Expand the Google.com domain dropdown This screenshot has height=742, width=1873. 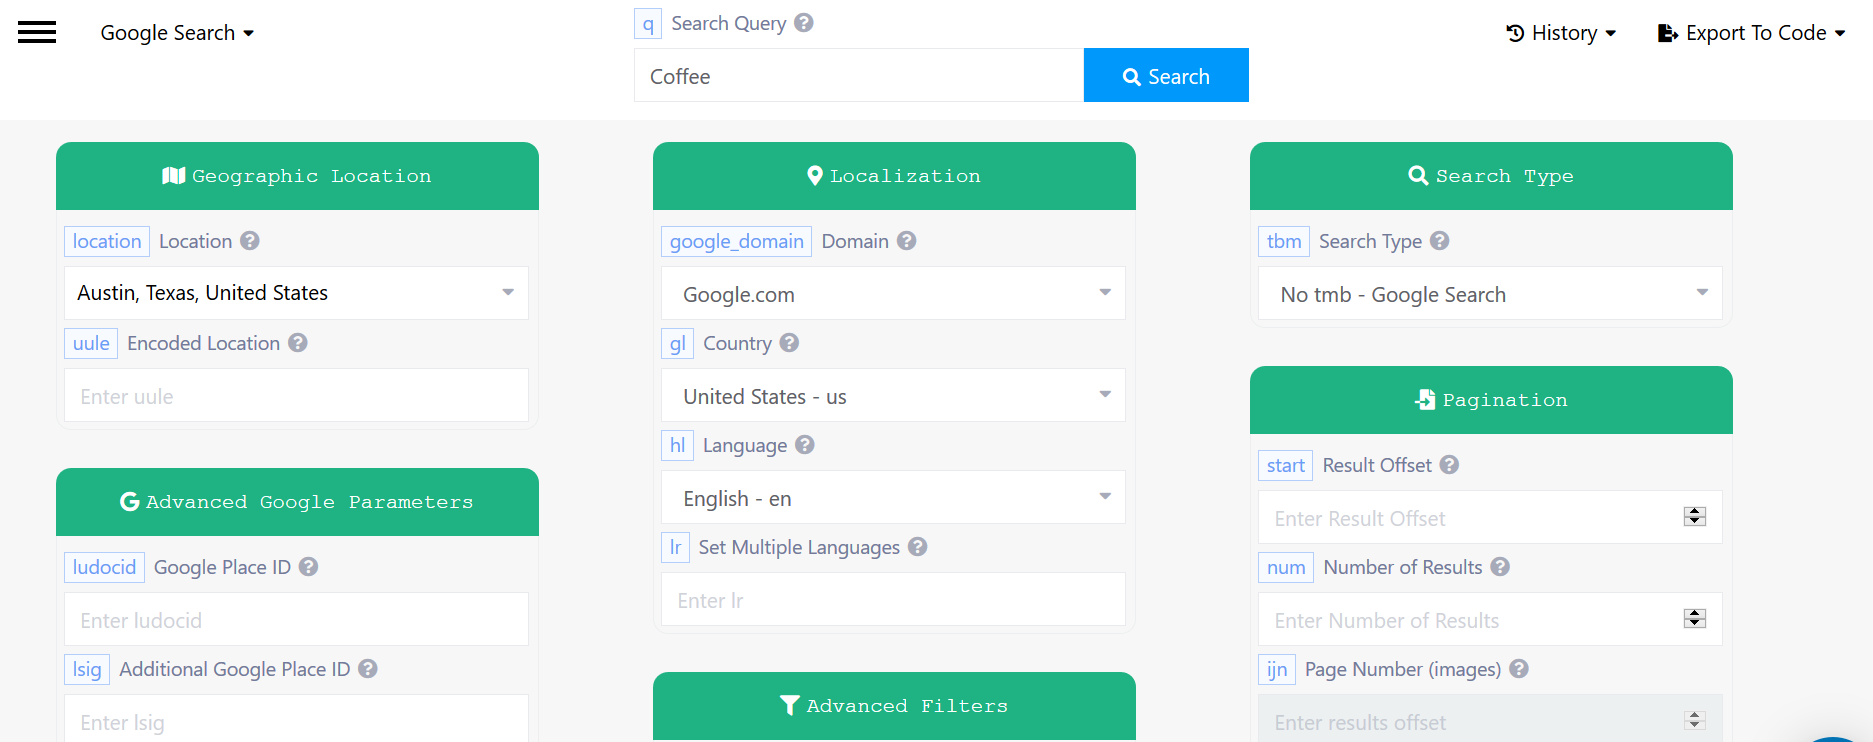click(893, 293)
